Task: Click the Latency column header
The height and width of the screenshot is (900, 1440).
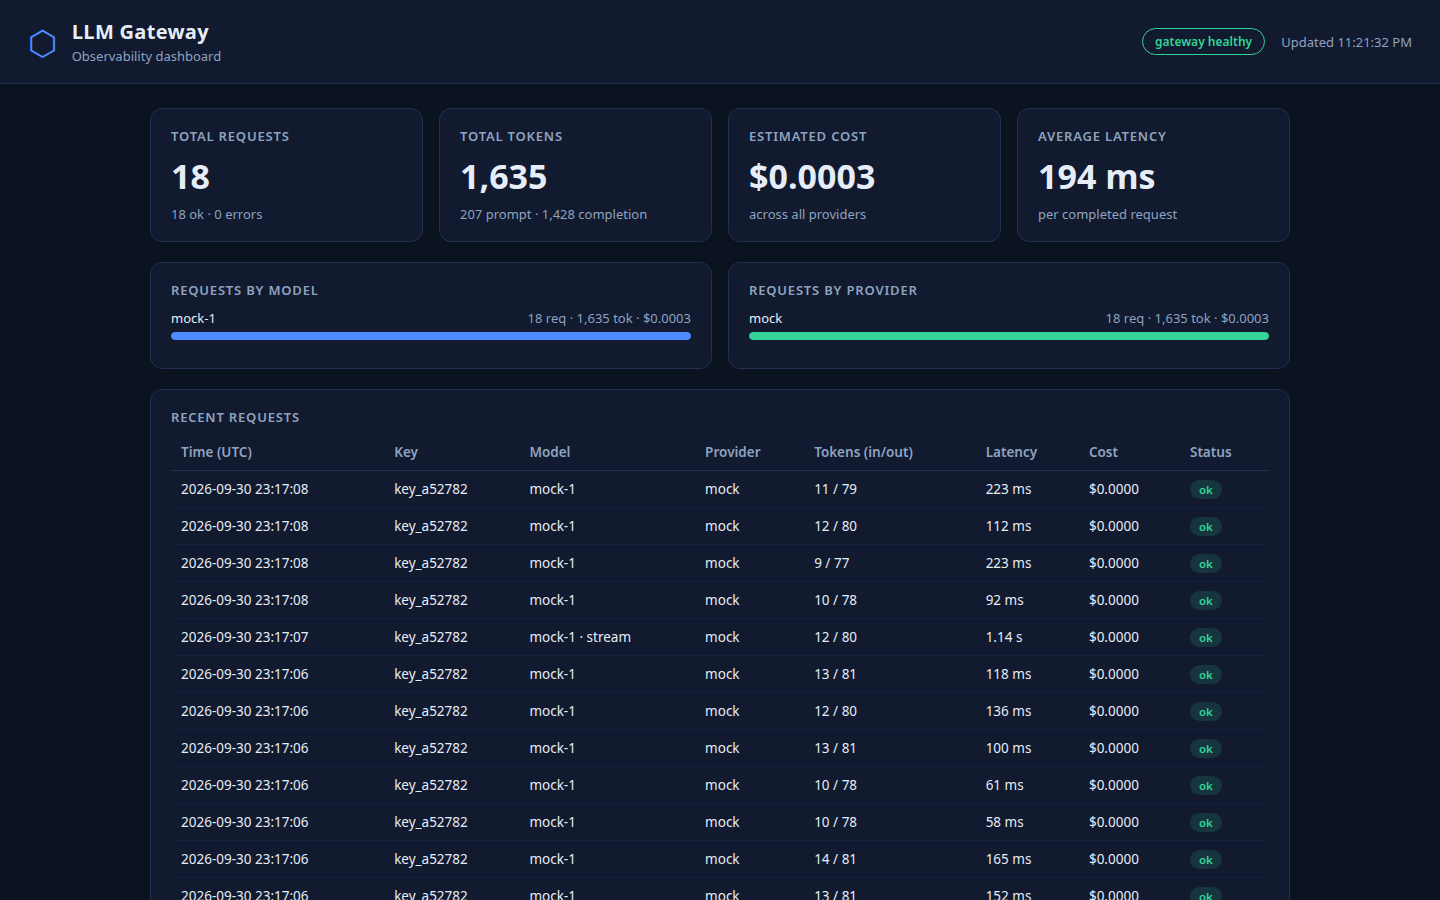Action: [x=1011, y=452]
